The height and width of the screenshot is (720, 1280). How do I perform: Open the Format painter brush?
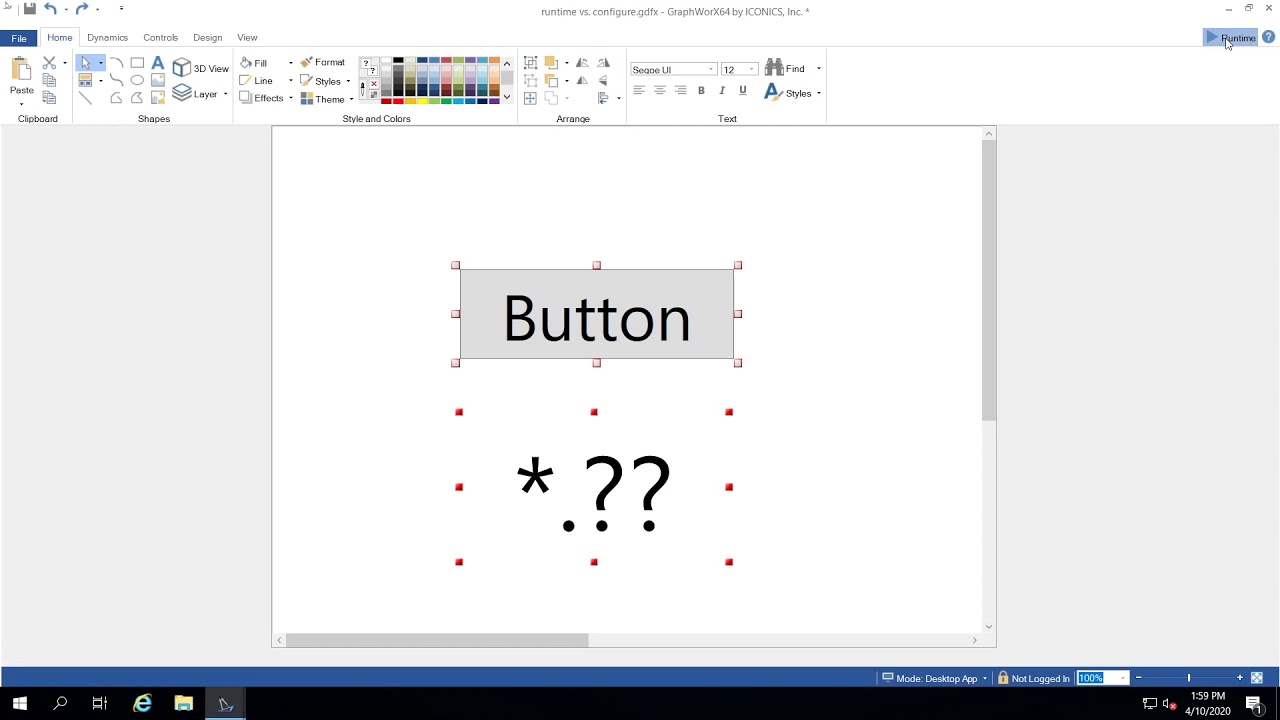coord(322,62)
